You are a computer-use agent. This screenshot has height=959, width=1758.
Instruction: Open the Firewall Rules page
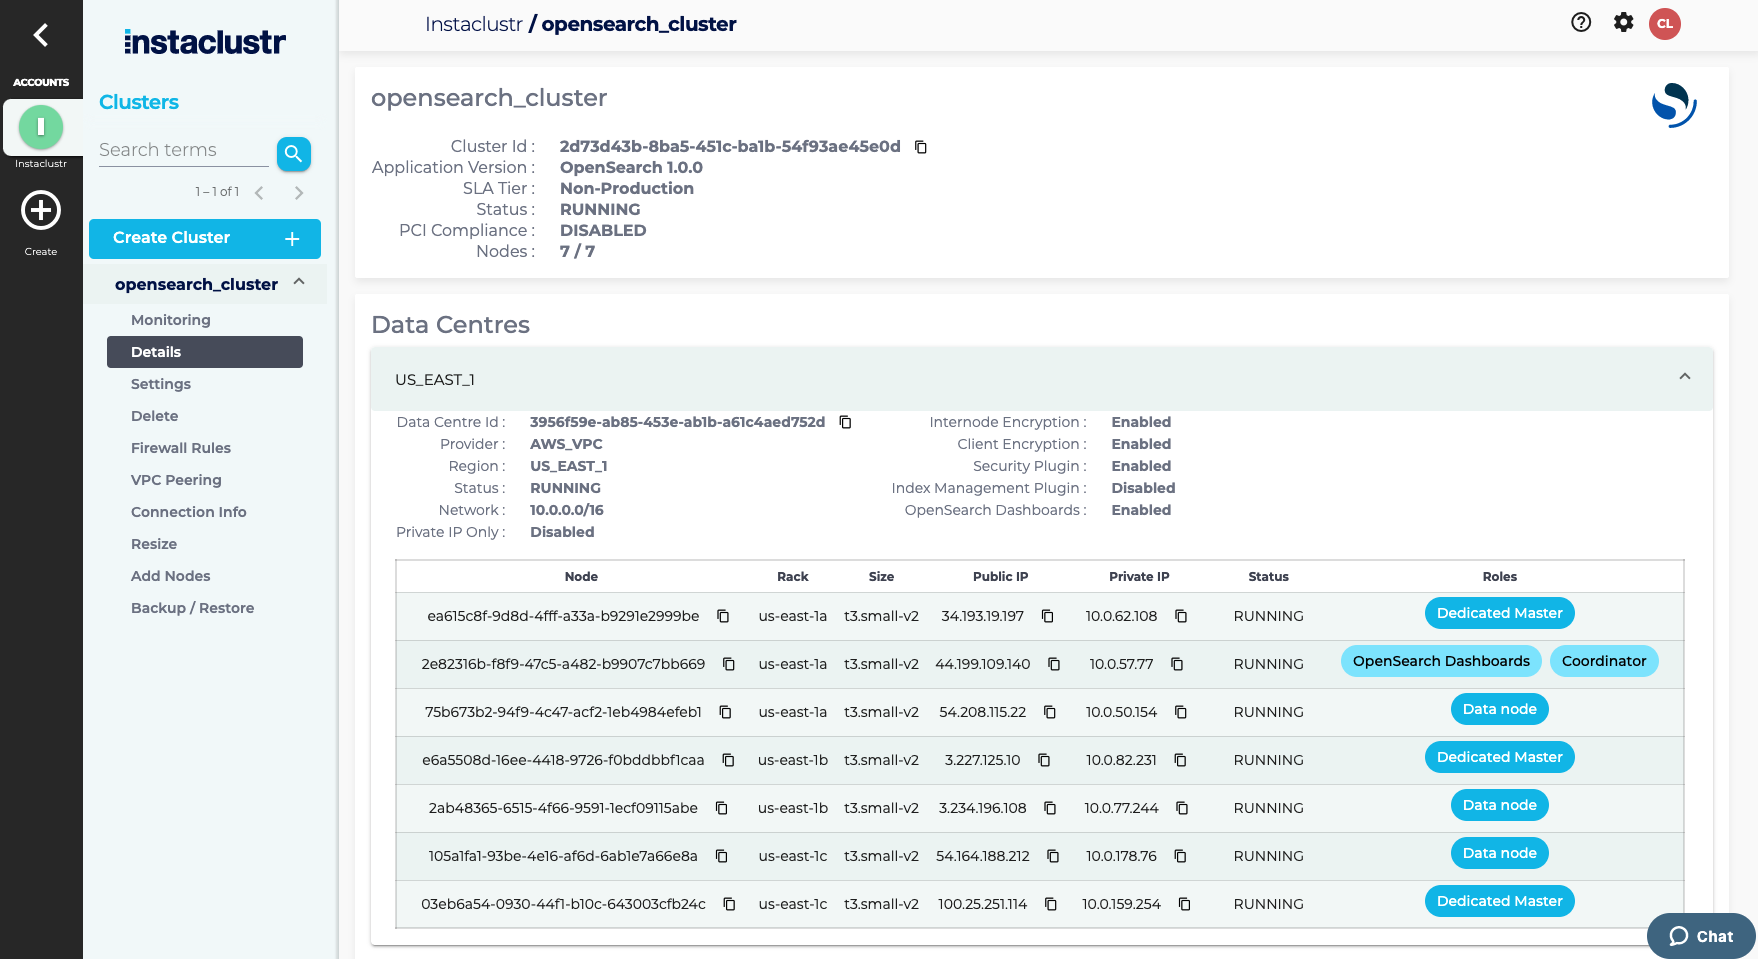[x=181, y=448]
